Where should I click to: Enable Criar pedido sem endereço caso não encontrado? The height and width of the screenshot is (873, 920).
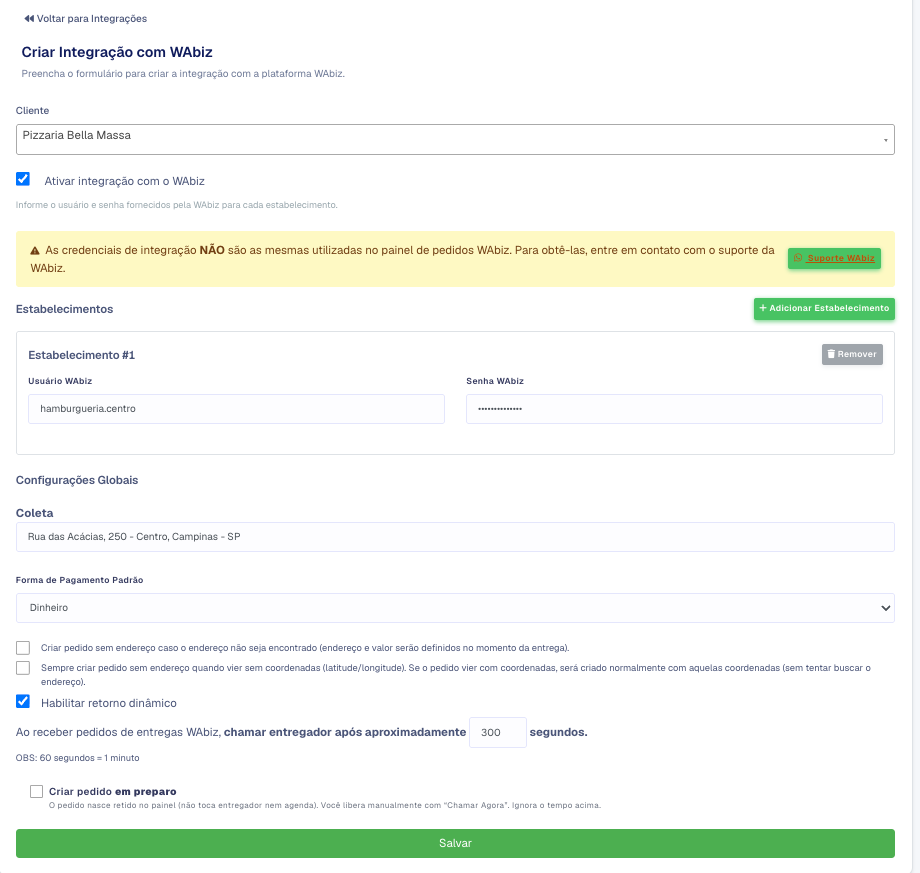23,648
